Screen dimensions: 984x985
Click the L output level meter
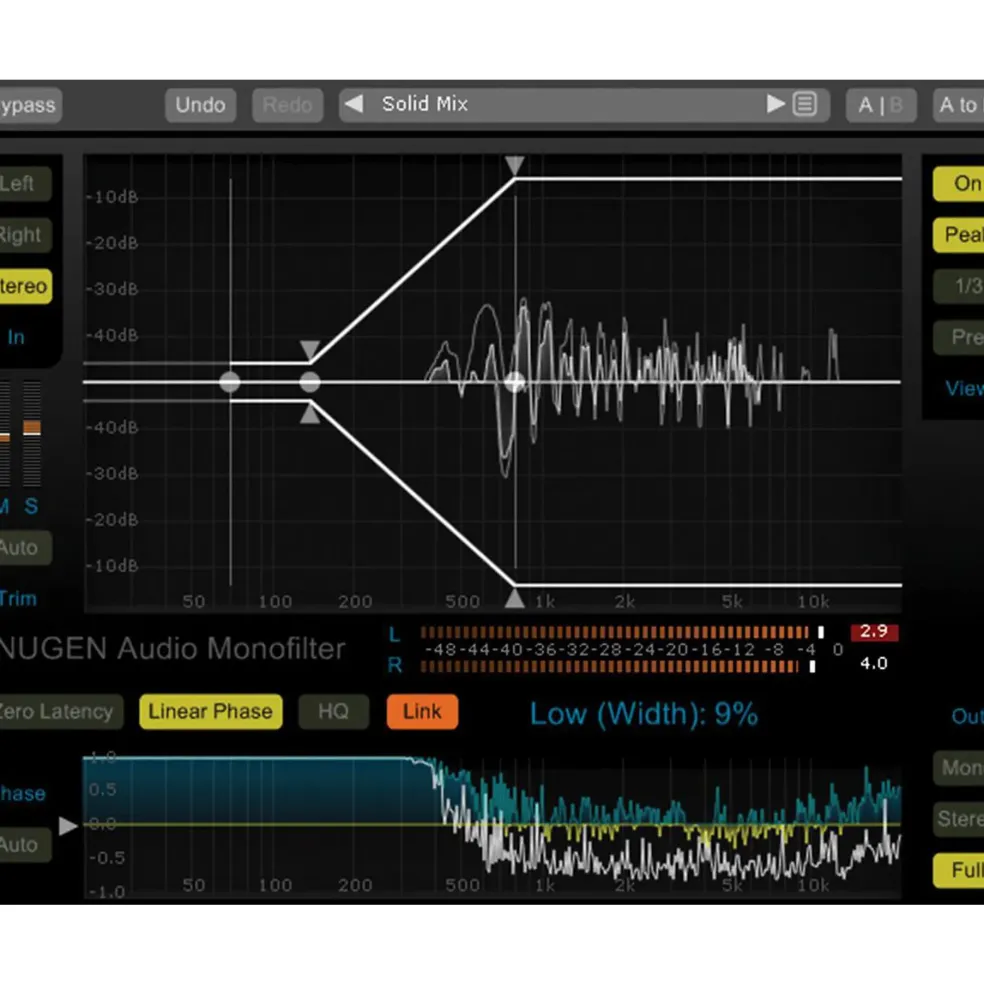pyautogui.click(x=622, y=632)
